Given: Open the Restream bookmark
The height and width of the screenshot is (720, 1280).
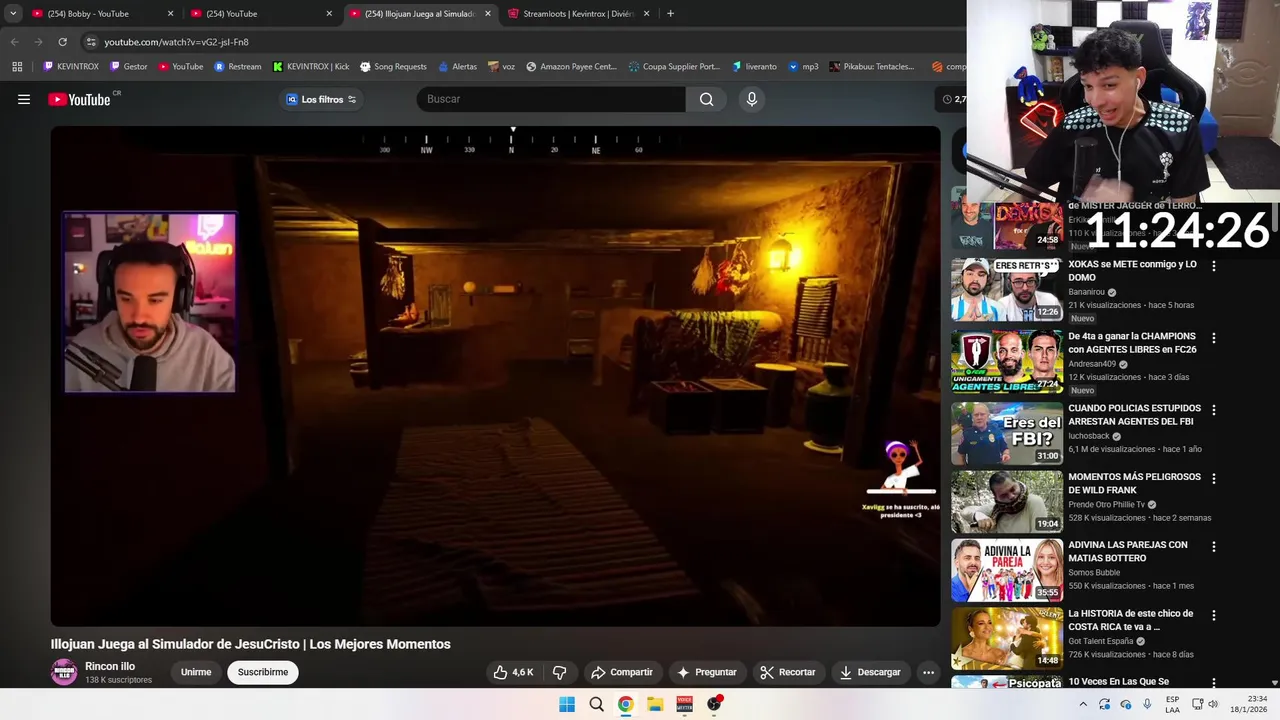Looking at the screenshot, I should (x=238, y=67).
